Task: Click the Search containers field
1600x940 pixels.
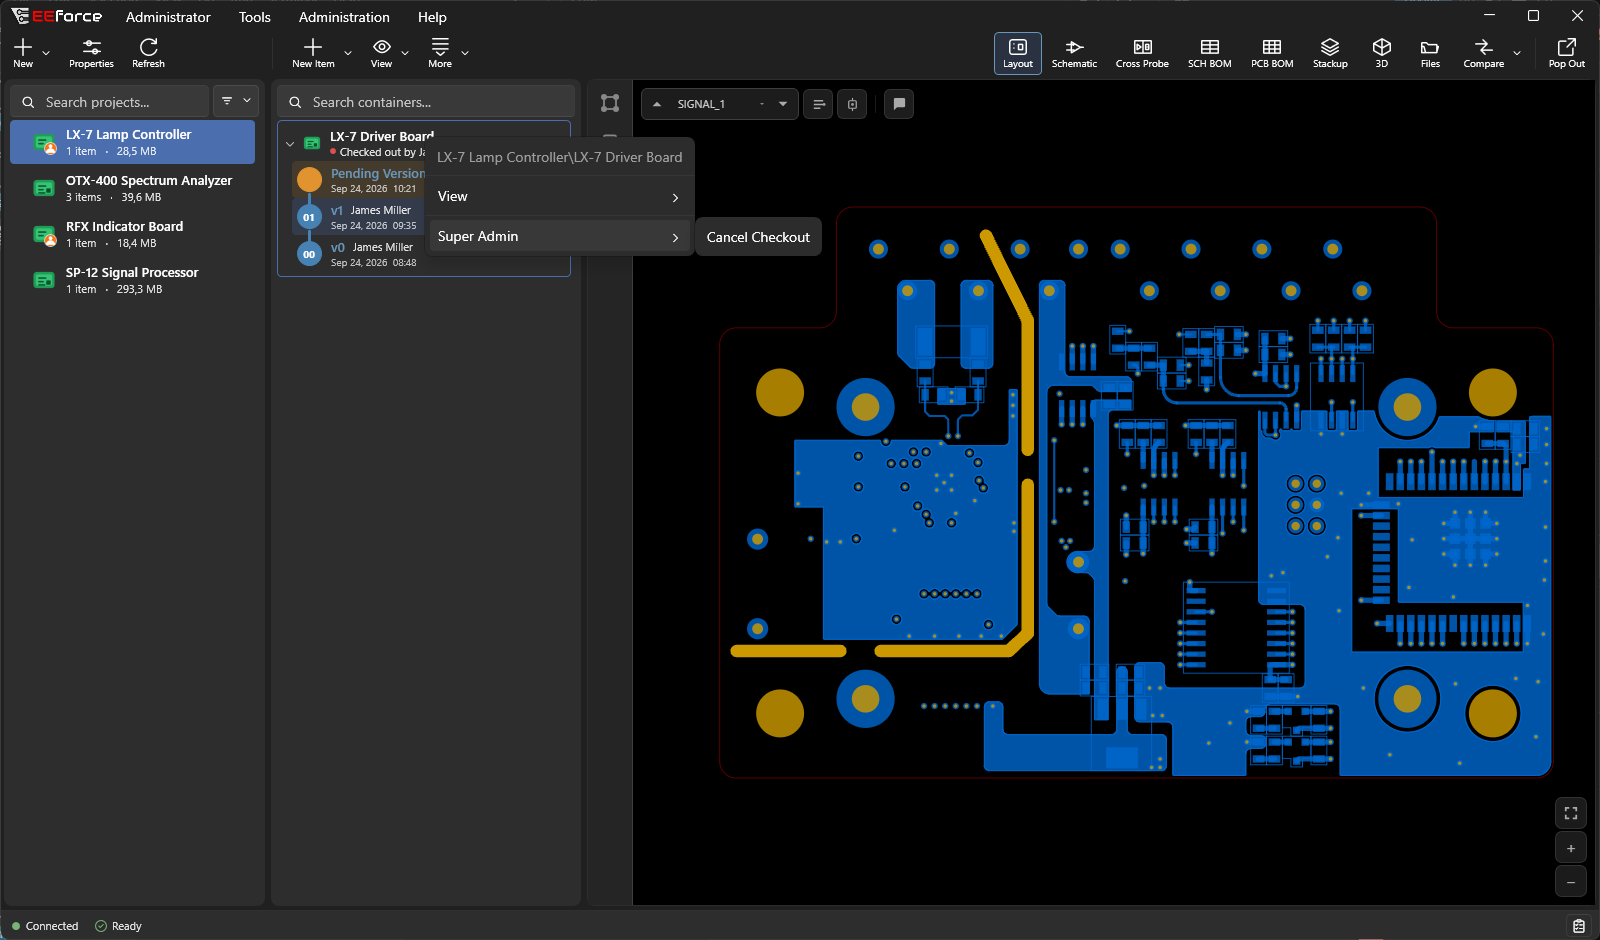Action: [x=427, y=102]
